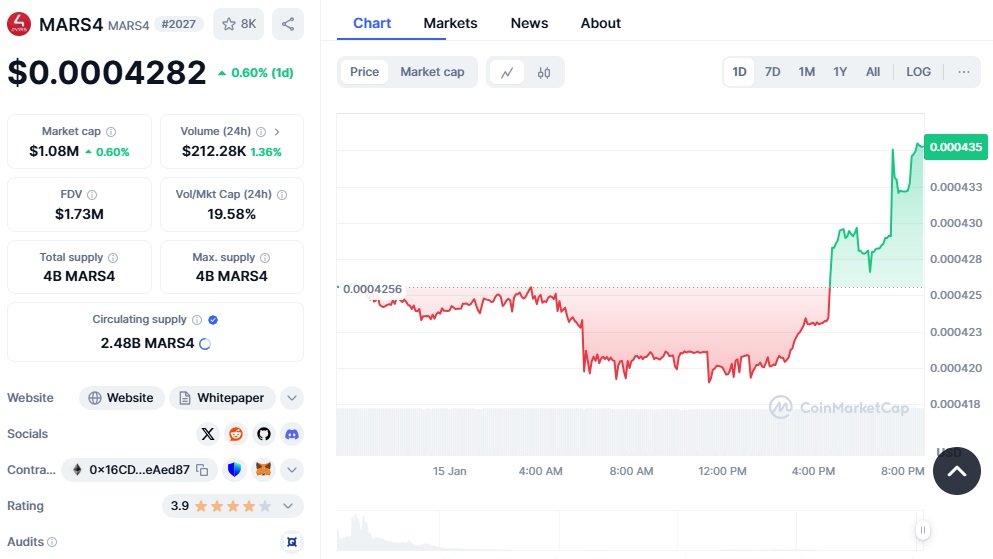993x559 pixels.
Task: Set chart range to 7D
Action: click(x=772, y=72)
